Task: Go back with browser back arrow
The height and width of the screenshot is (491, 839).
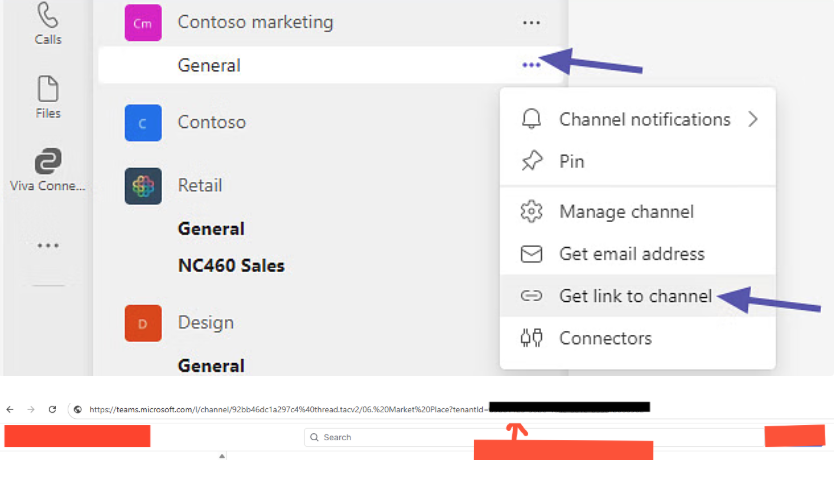Action: 10,409
